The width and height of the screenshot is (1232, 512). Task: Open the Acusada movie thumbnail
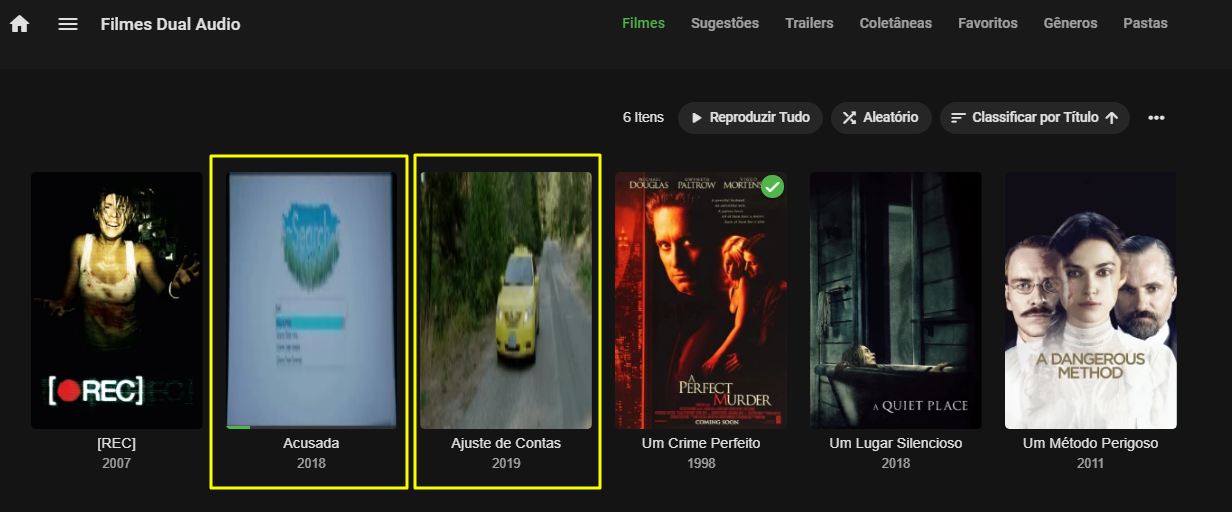311,300
